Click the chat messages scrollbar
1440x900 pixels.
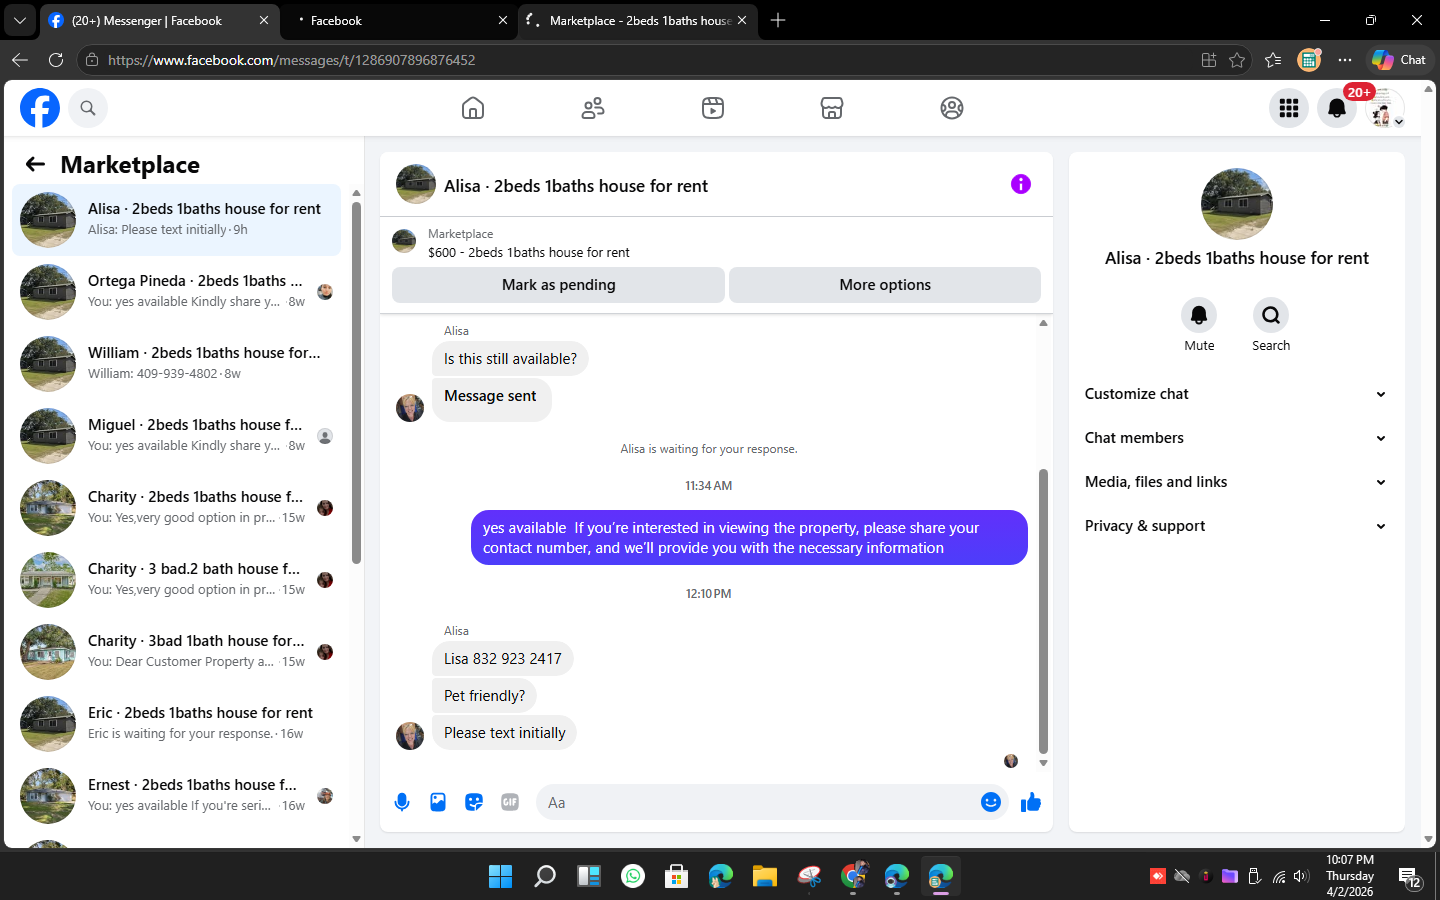click(x=1043, y=610)
